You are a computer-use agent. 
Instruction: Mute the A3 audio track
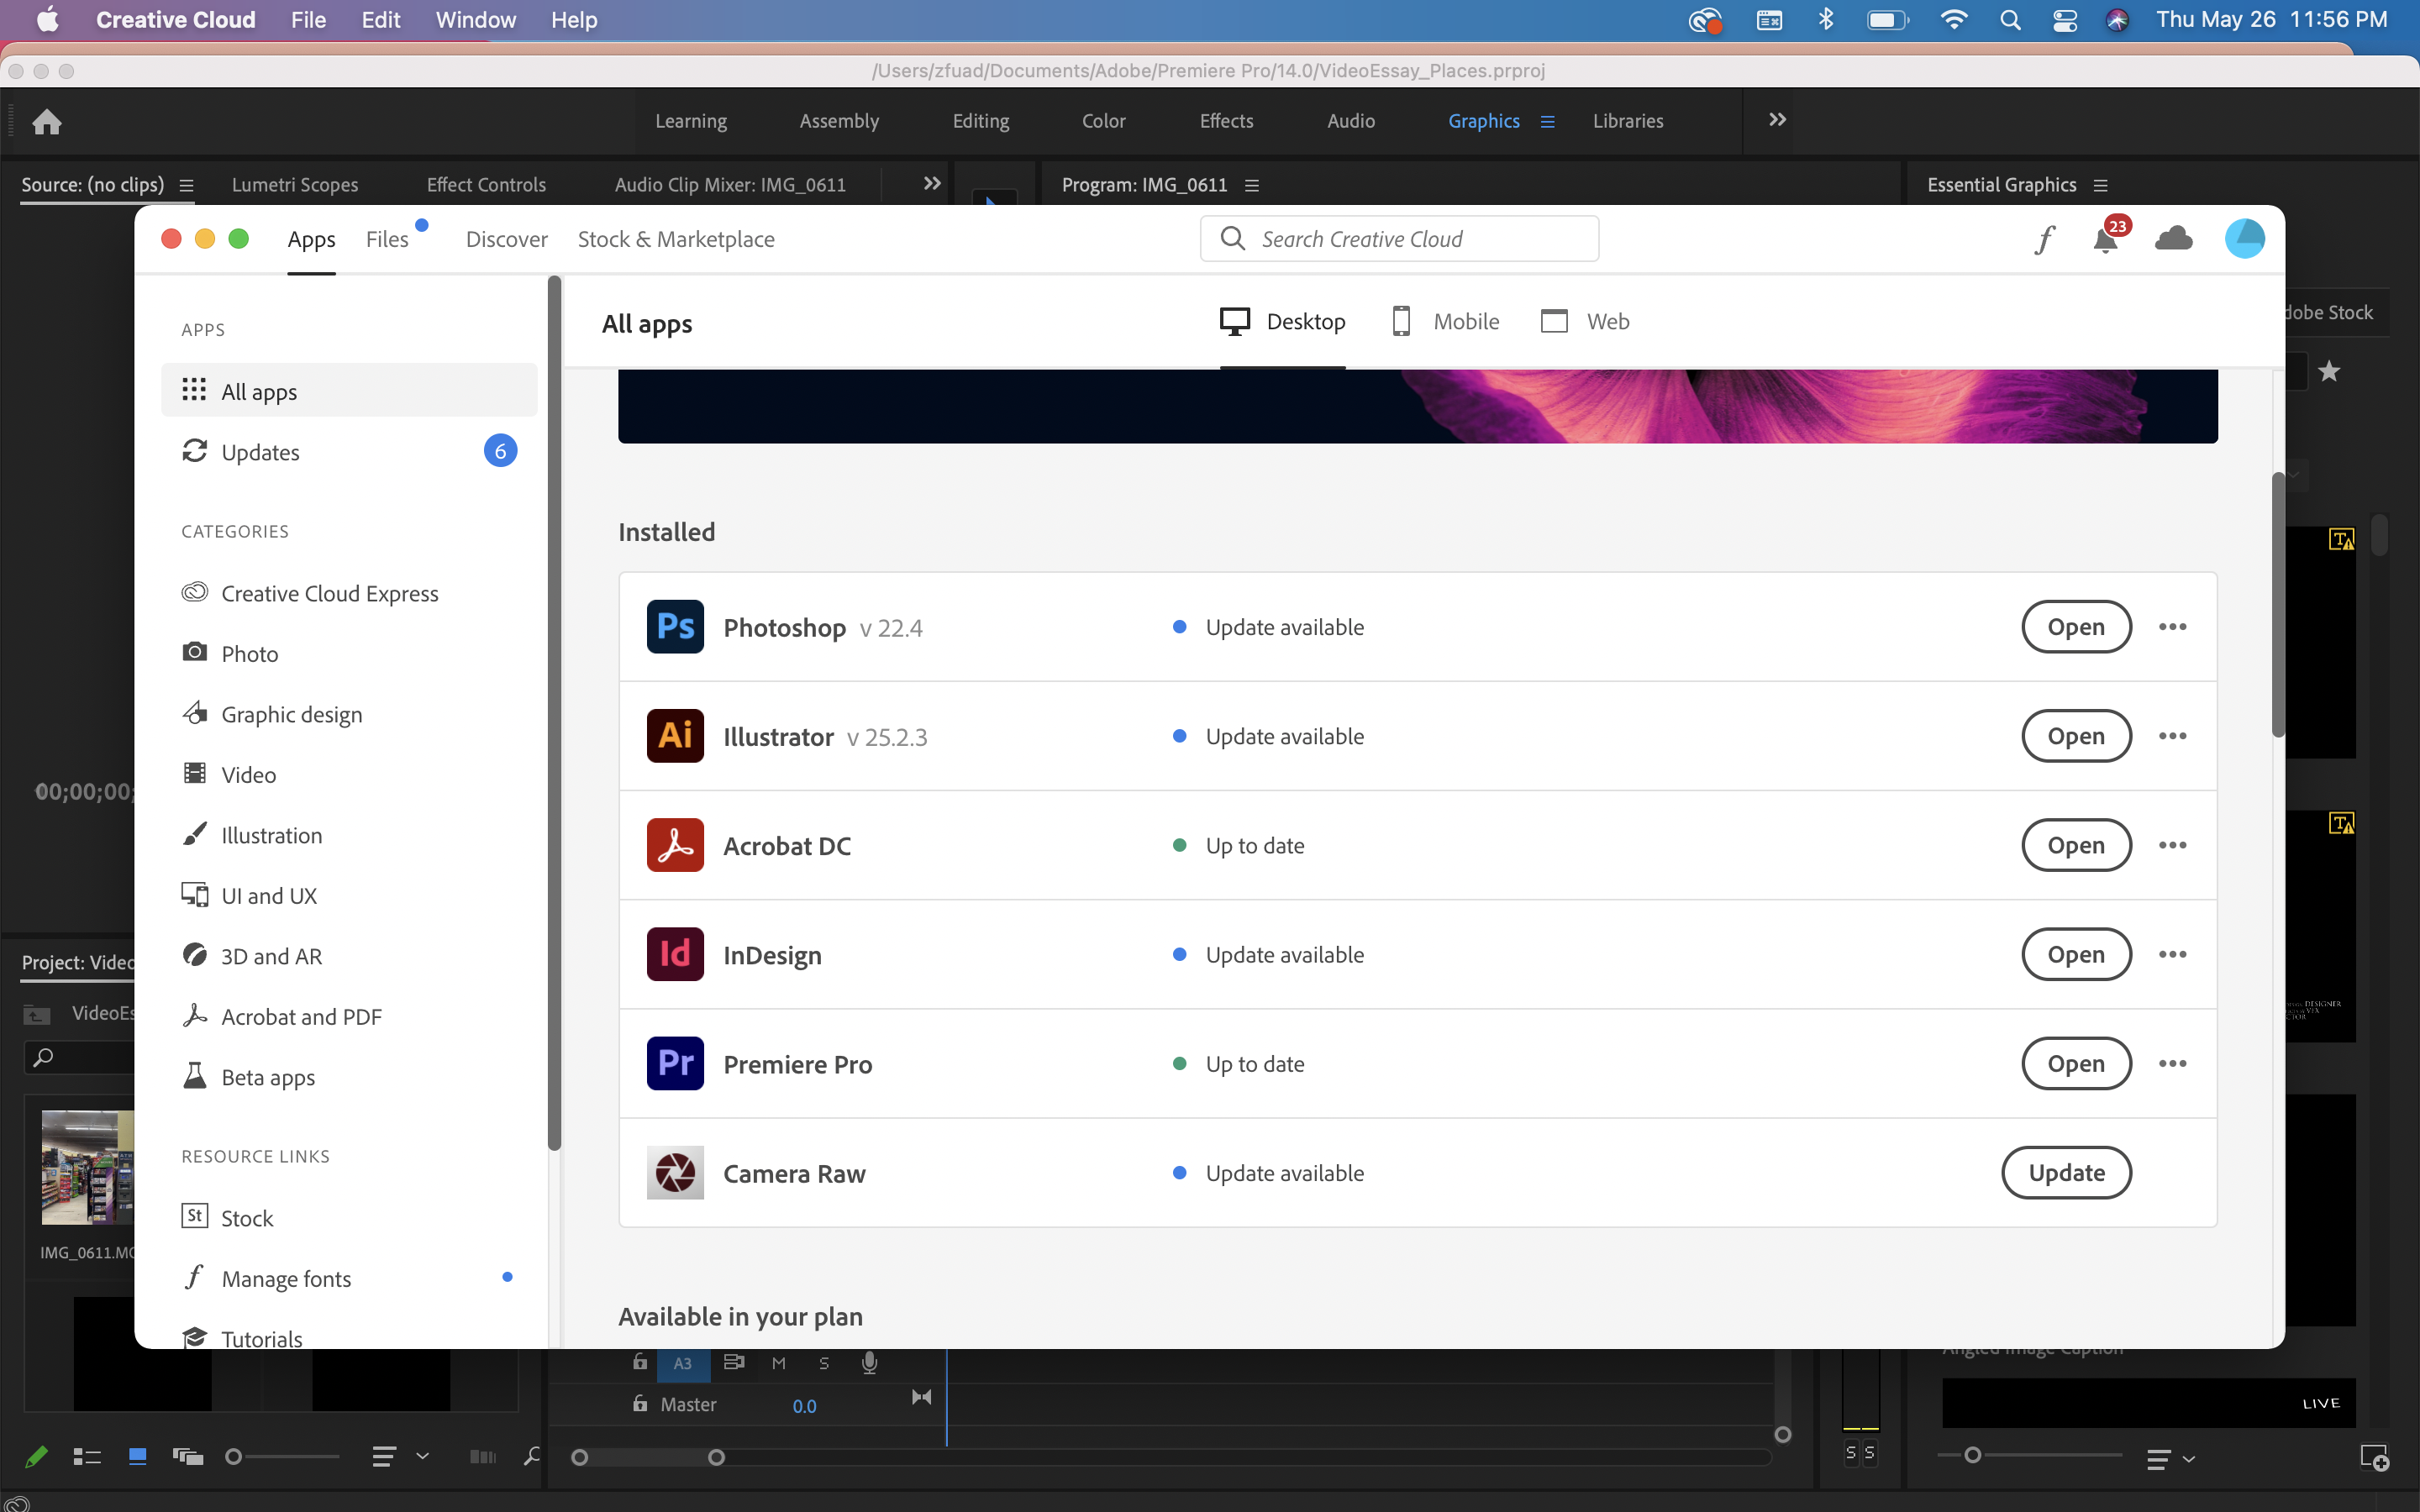[x=779, y=1363]
